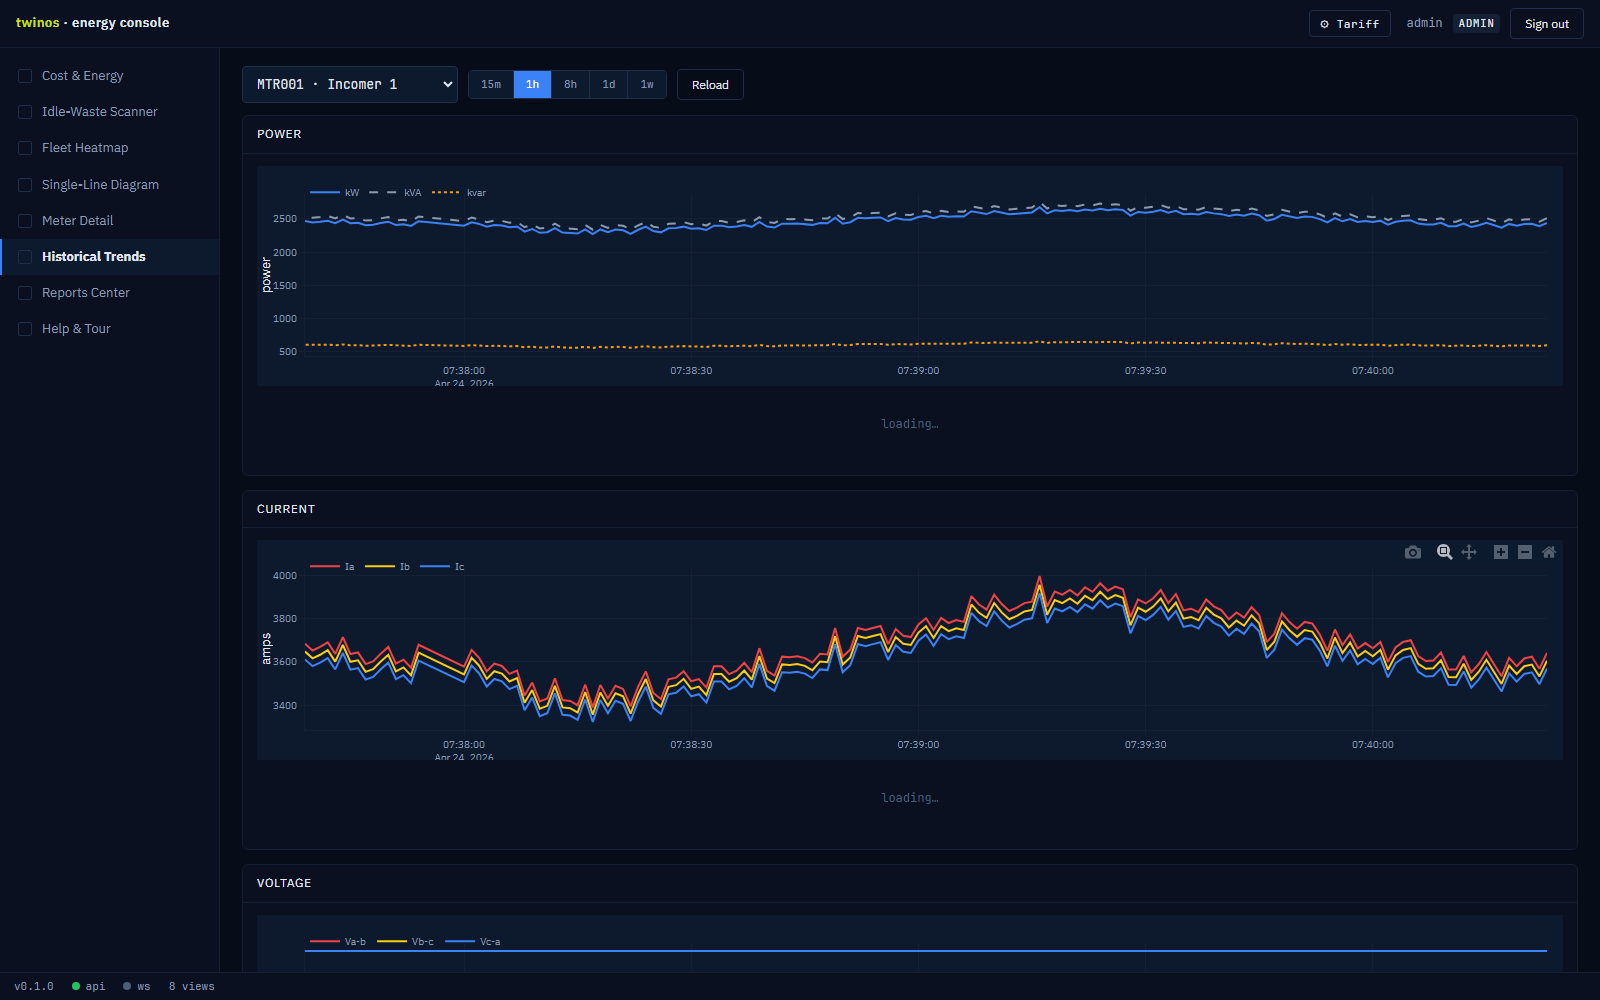
Task: Select the 1w time range
Action: click(x=647, y=85)
